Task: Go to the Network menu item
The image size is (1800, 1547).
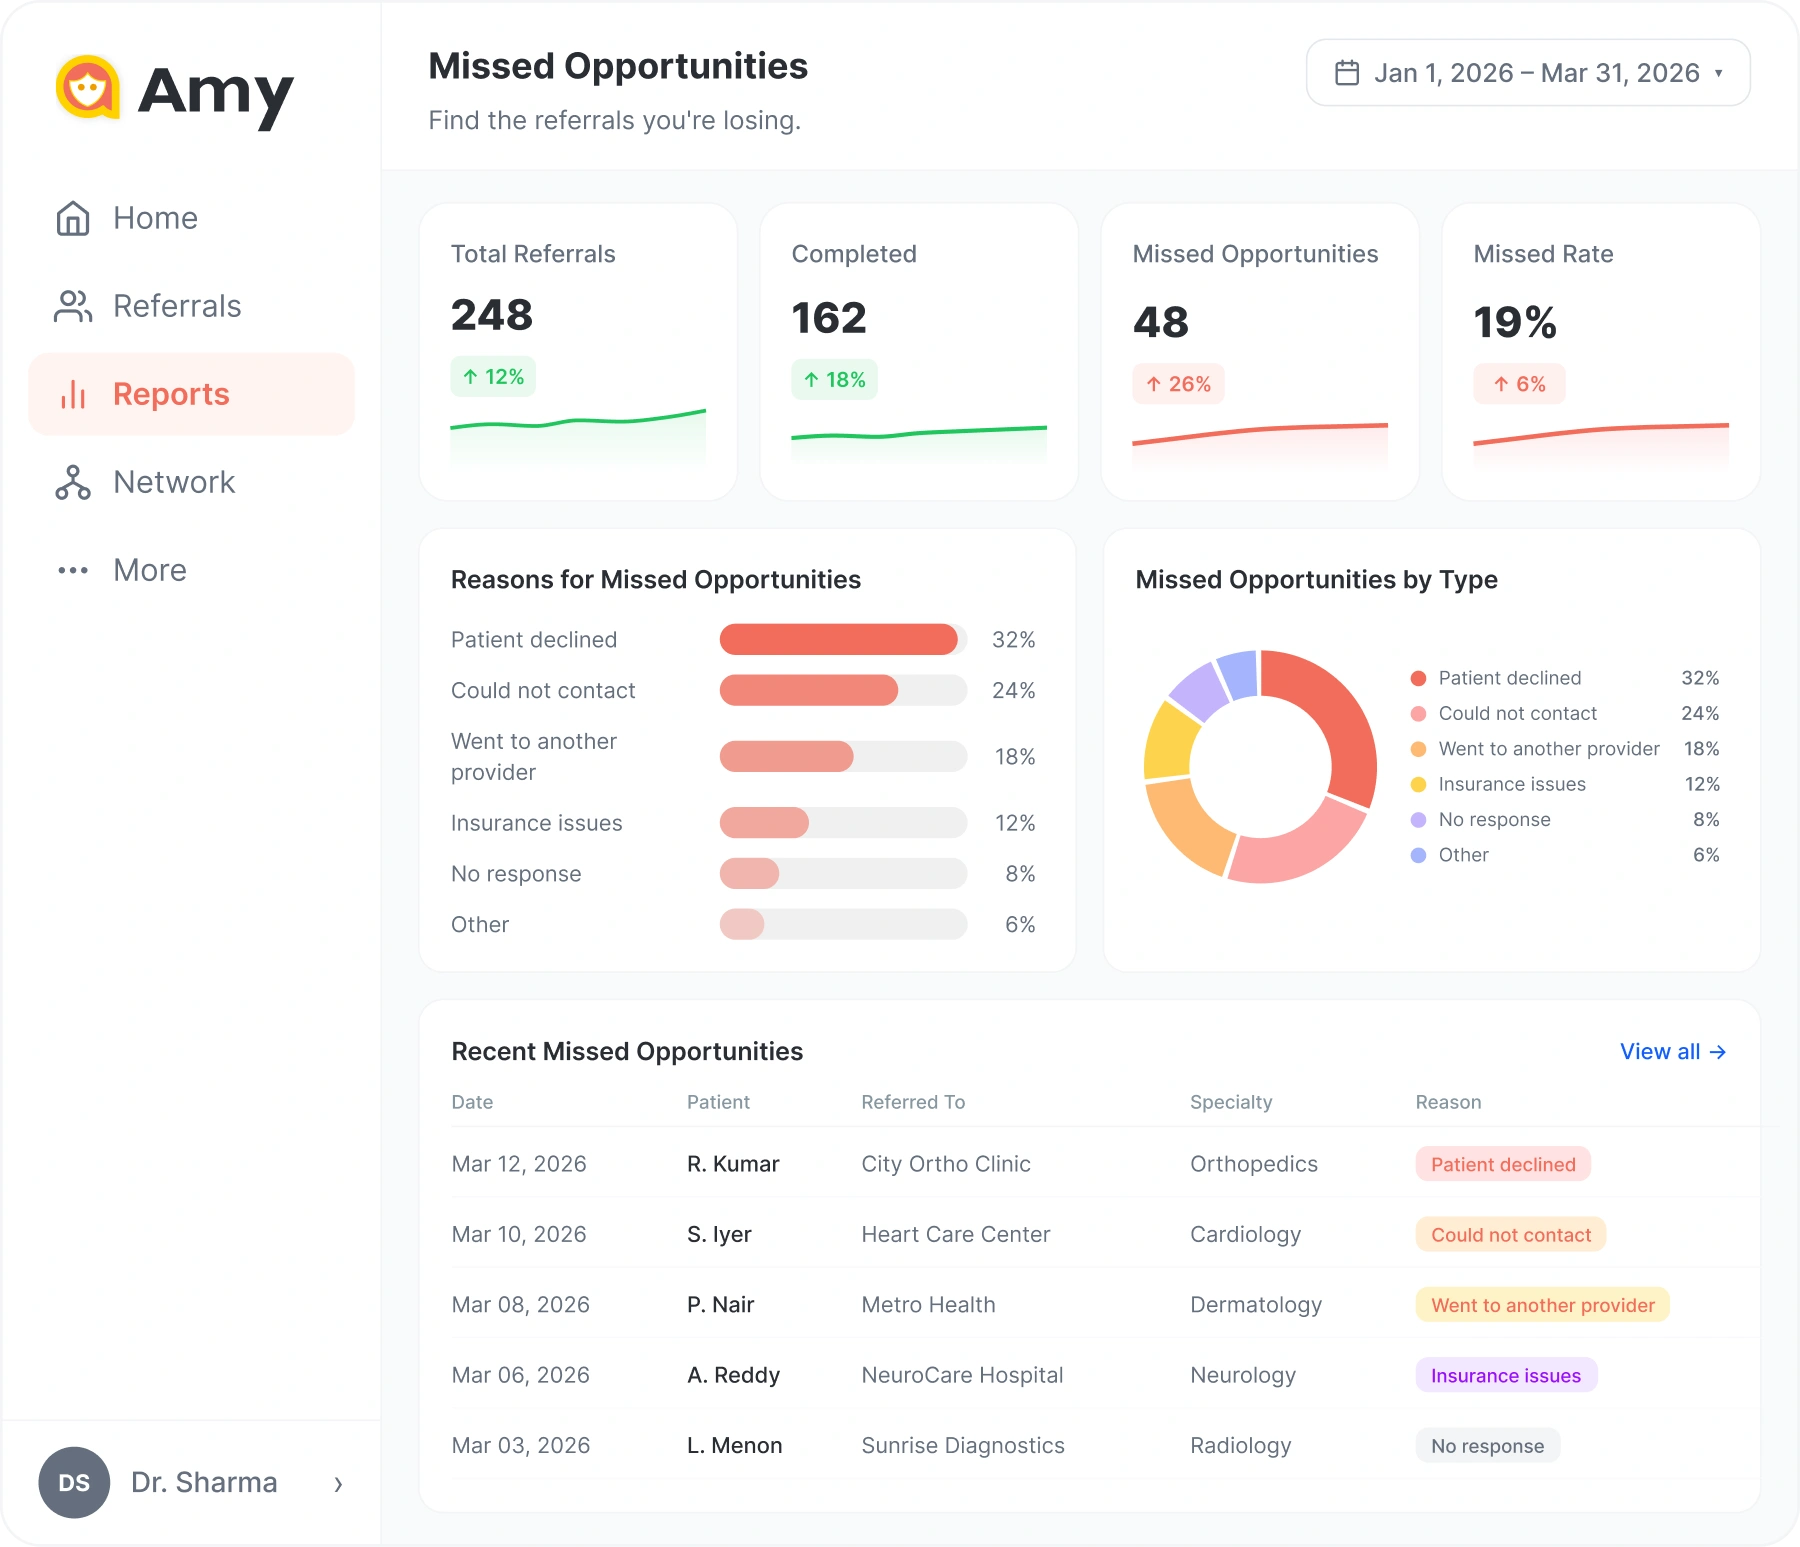Action: (x=191, y=482)
